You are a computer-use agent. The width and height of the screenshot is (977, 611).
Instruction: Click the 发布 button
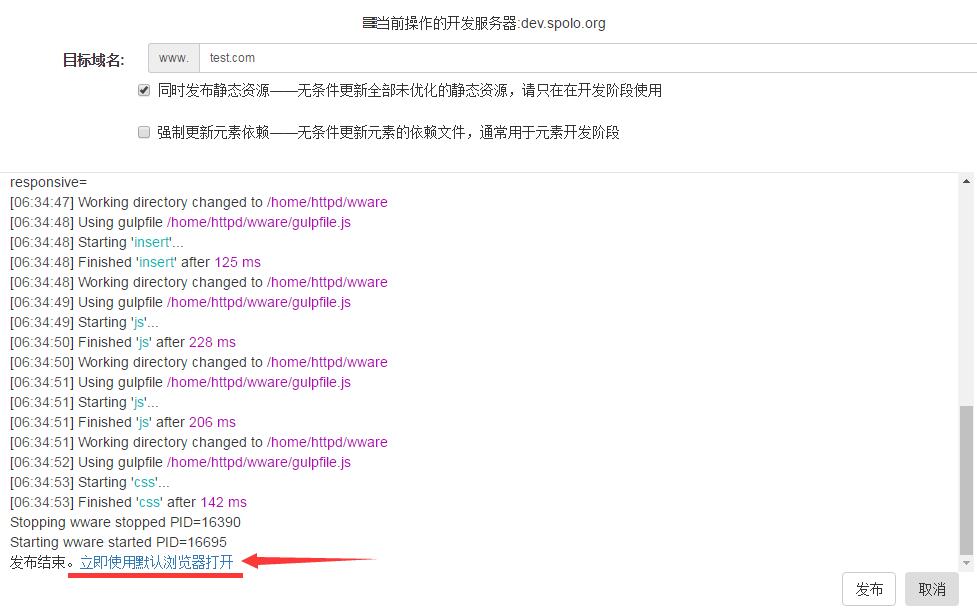869,589
